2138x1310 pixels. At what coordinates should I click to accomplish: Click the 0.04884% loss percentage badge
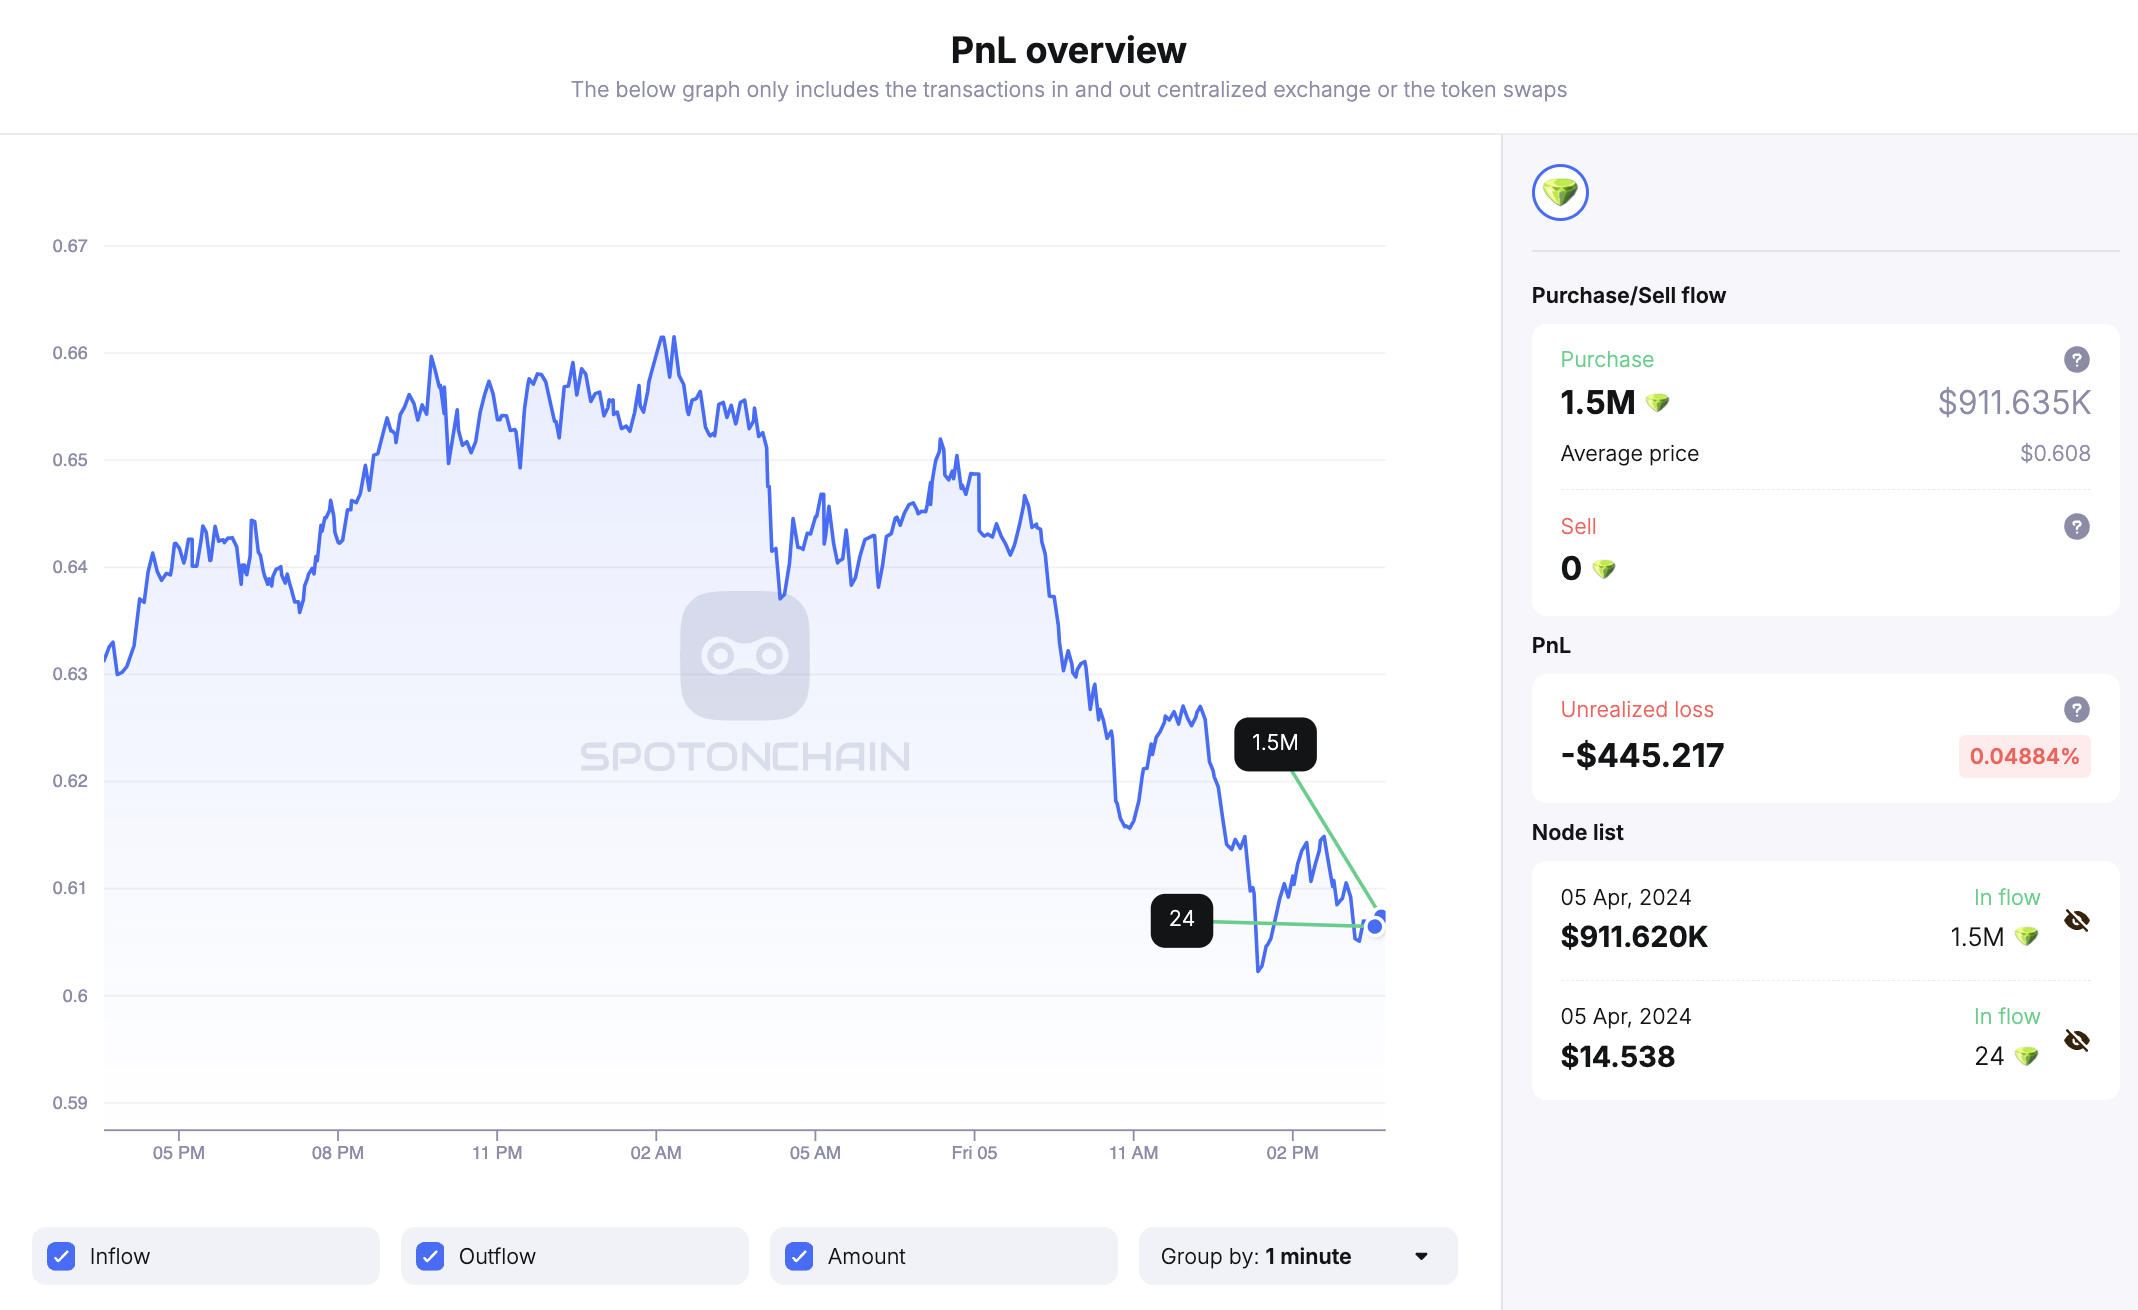pos(2024,756)
